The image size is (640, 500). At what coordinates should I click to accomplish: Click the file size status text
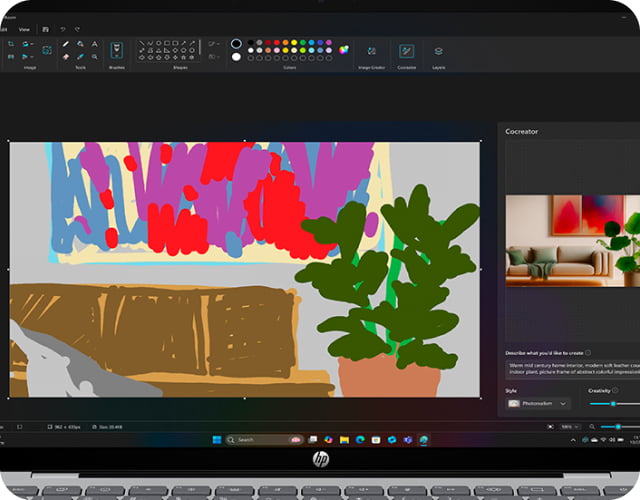pos(107,427)
